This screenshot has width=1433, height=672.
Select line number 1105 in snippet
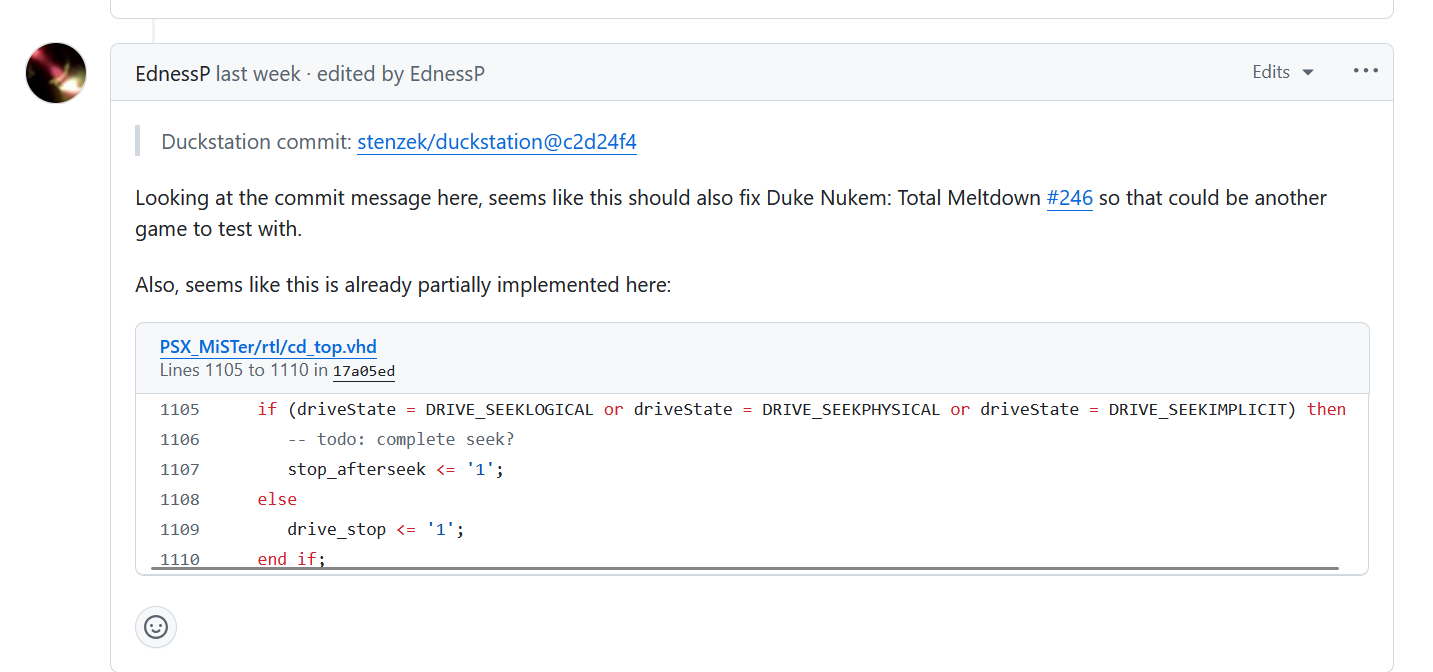180,409
